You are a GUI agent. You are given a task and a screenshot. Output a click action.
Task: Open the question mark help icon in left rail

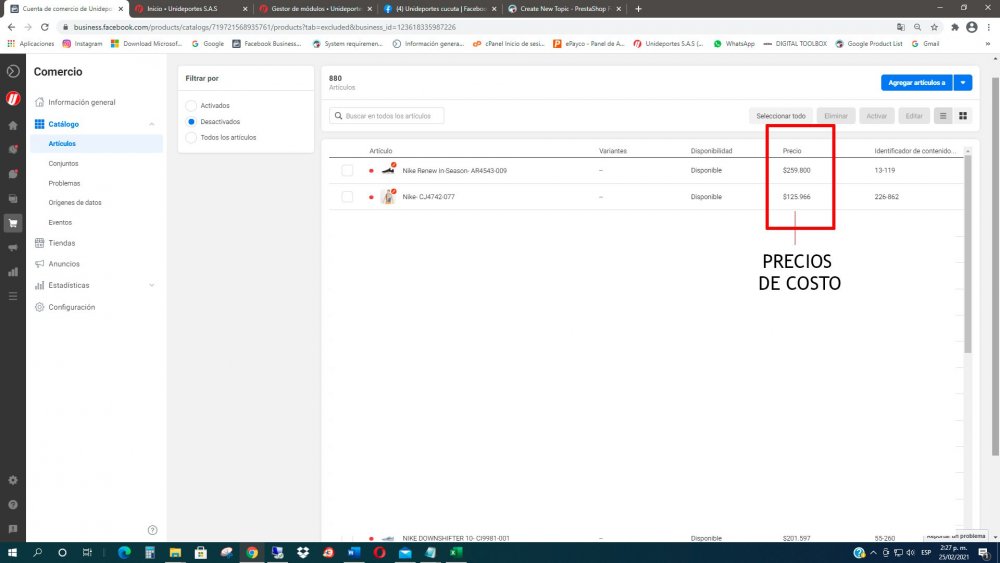13,504
